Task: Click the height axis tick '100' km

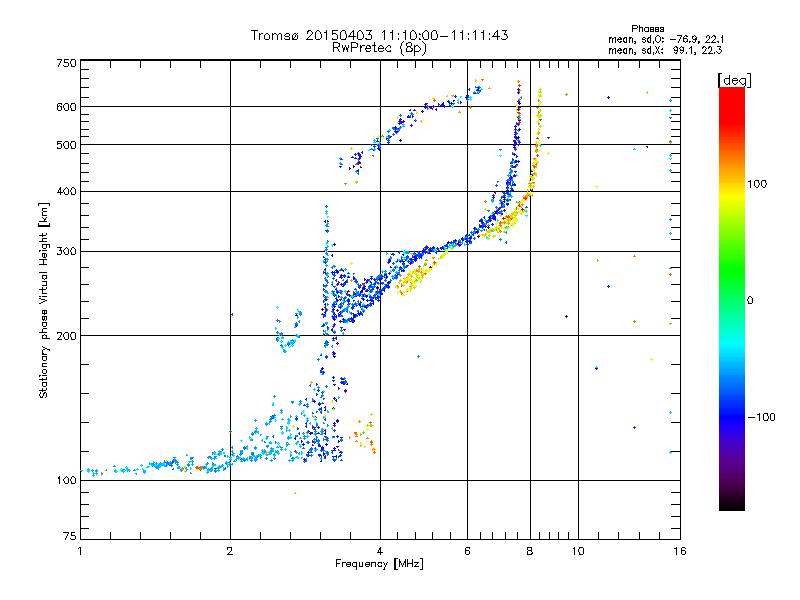Action: (x=66, y=480)
